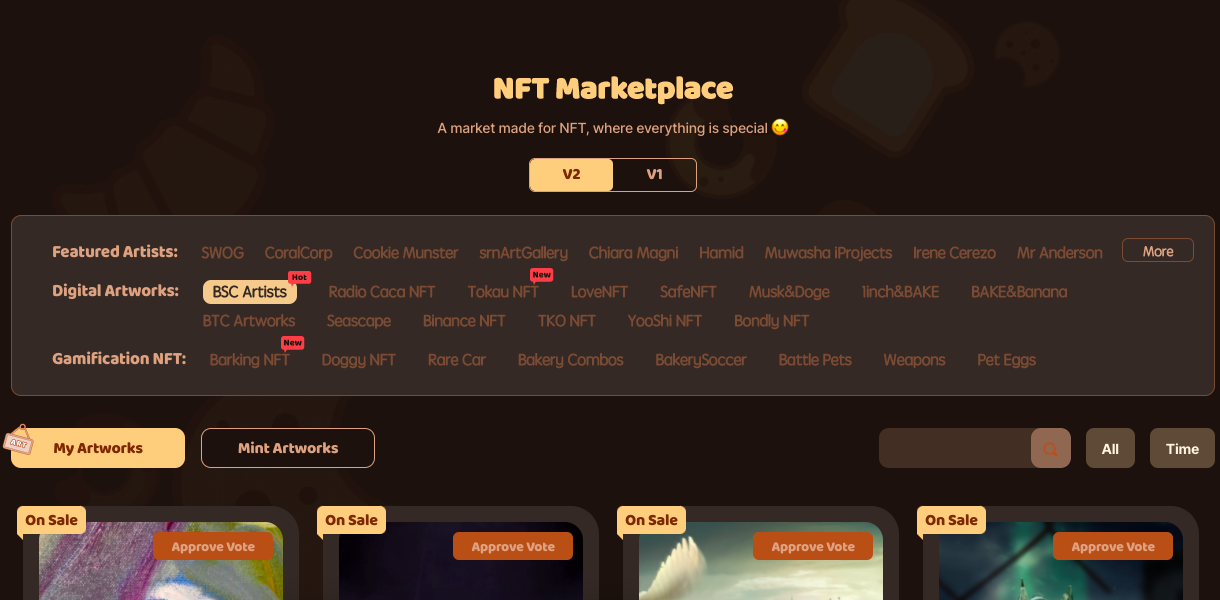1220x600 pixels.
Task: Open BAKE&Banana category
Action: (1019, 292)
